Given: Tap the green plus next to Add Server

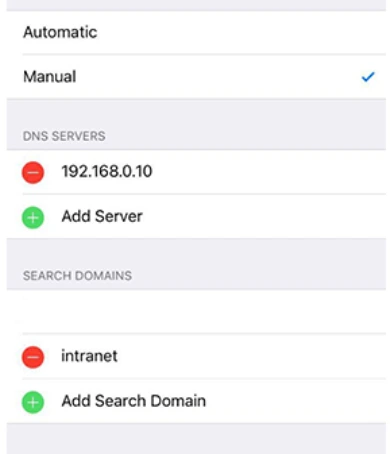Looking at the screenshot, I should (33, 217).
